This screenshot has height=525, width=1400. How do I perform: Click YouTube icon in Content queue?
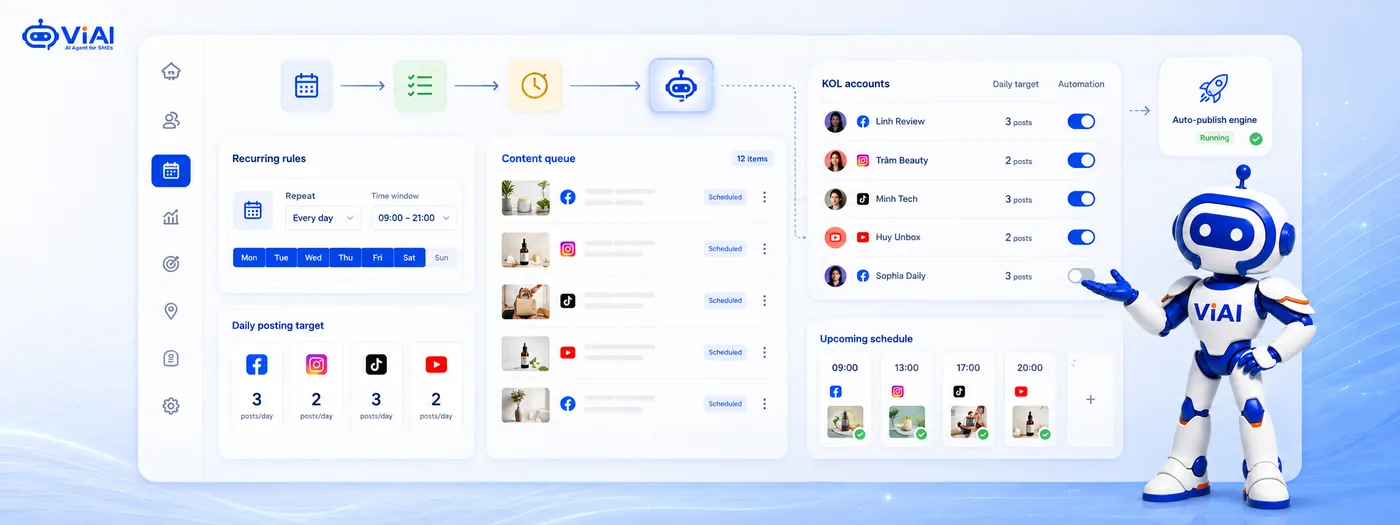pos(568,352)
